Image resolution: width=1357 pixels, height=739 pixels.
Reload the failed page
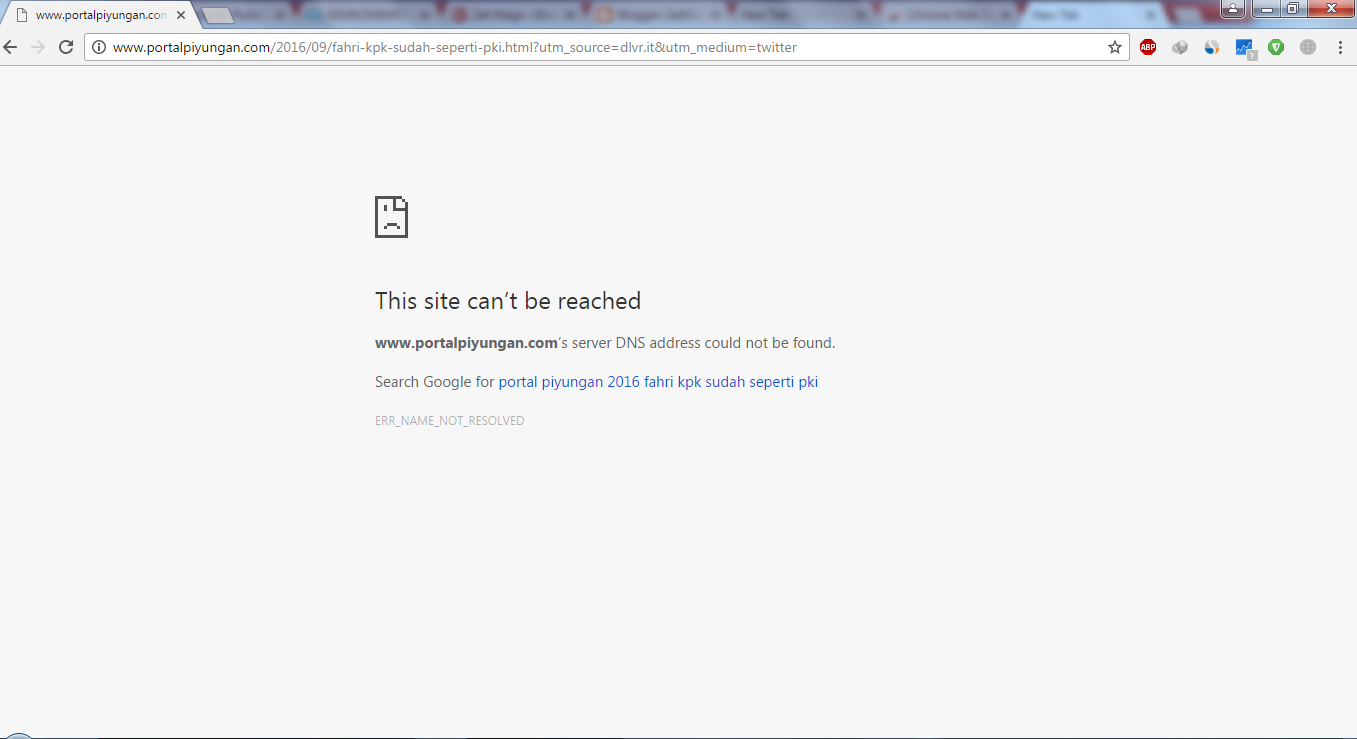click(66, 47)
